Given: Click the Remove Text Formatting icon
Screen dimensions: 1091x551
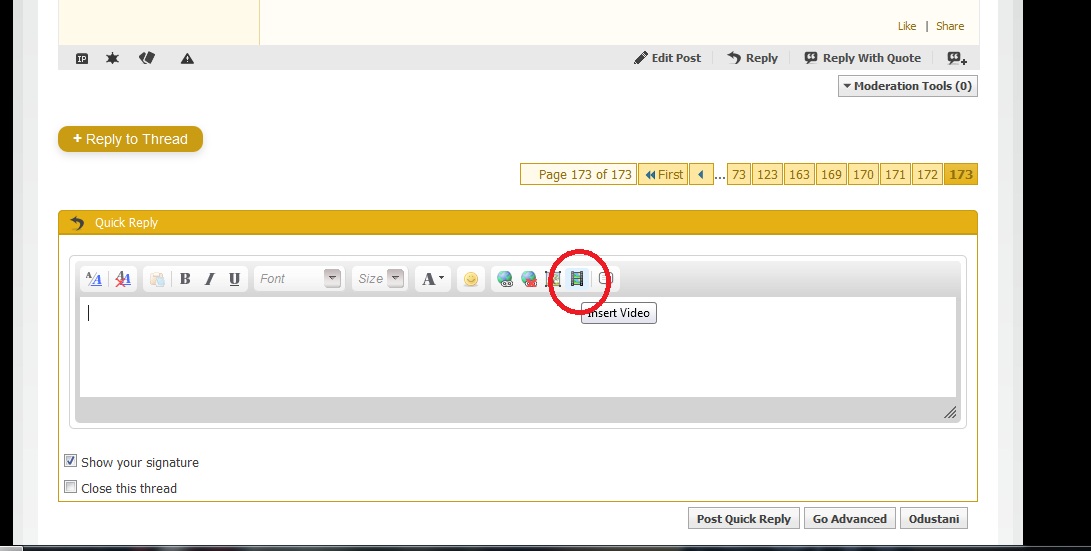Looking at the screenshot, I should click(x=123, y=279).
